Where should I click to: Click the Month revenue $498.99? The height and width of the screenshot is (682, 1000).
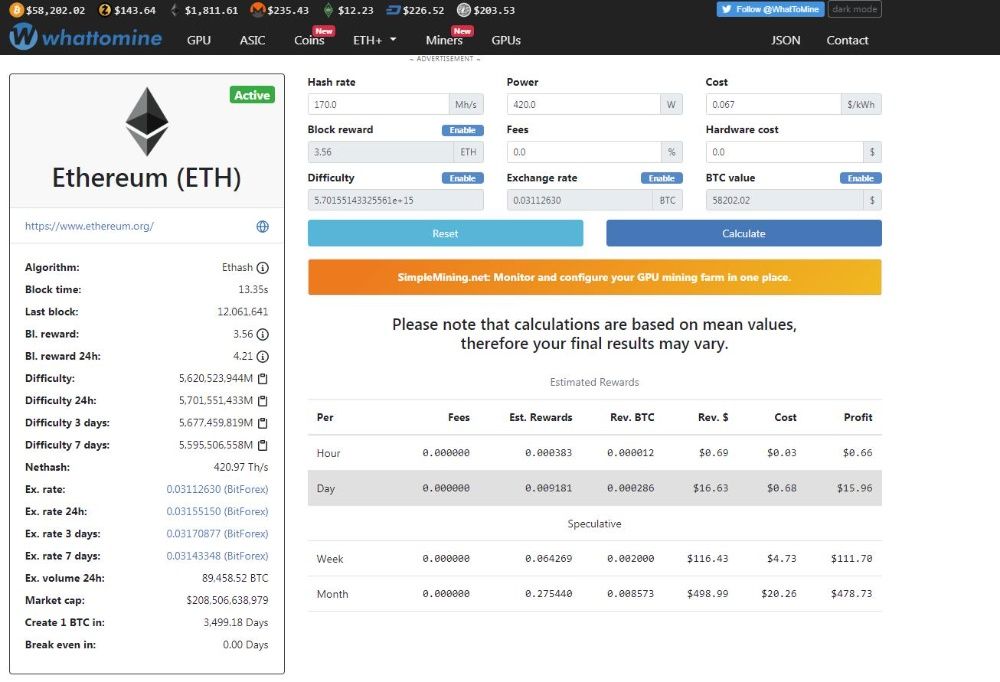click(707, 594)
